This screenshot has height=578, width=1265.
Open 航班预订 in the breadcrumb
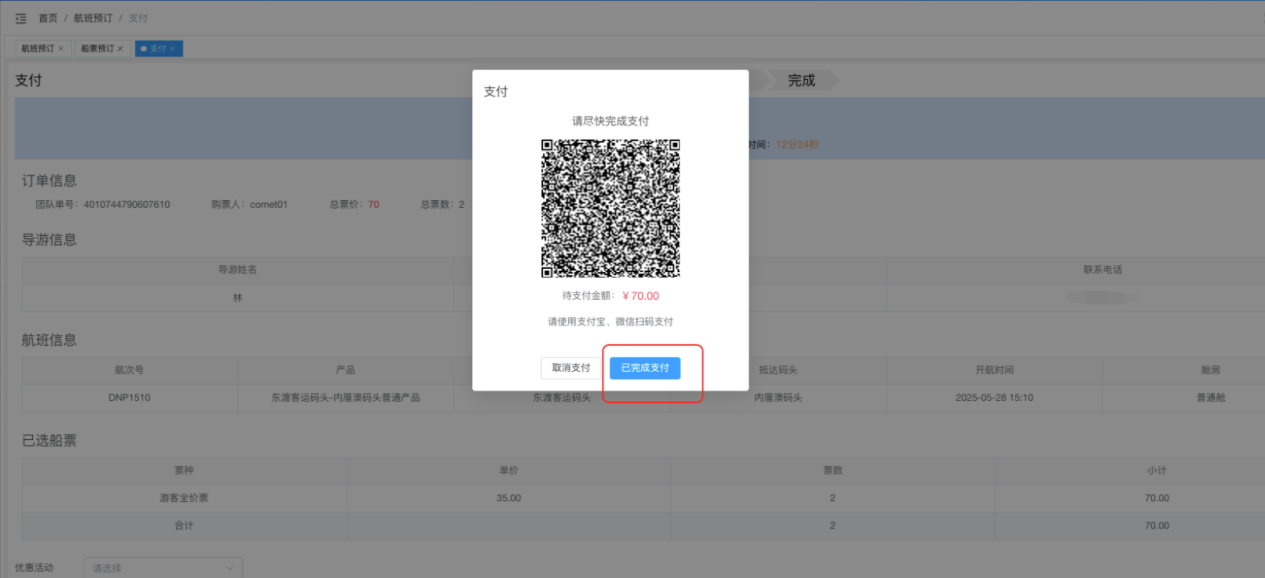(x=93, y=19)
